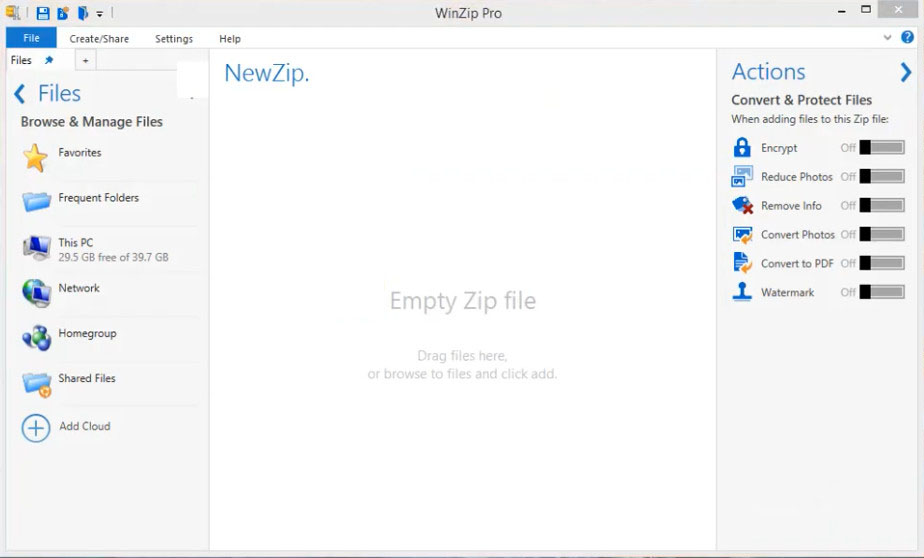This screenshot has height=558, width=924.
Task: Click the Actions pane heading
Action: 768,72
